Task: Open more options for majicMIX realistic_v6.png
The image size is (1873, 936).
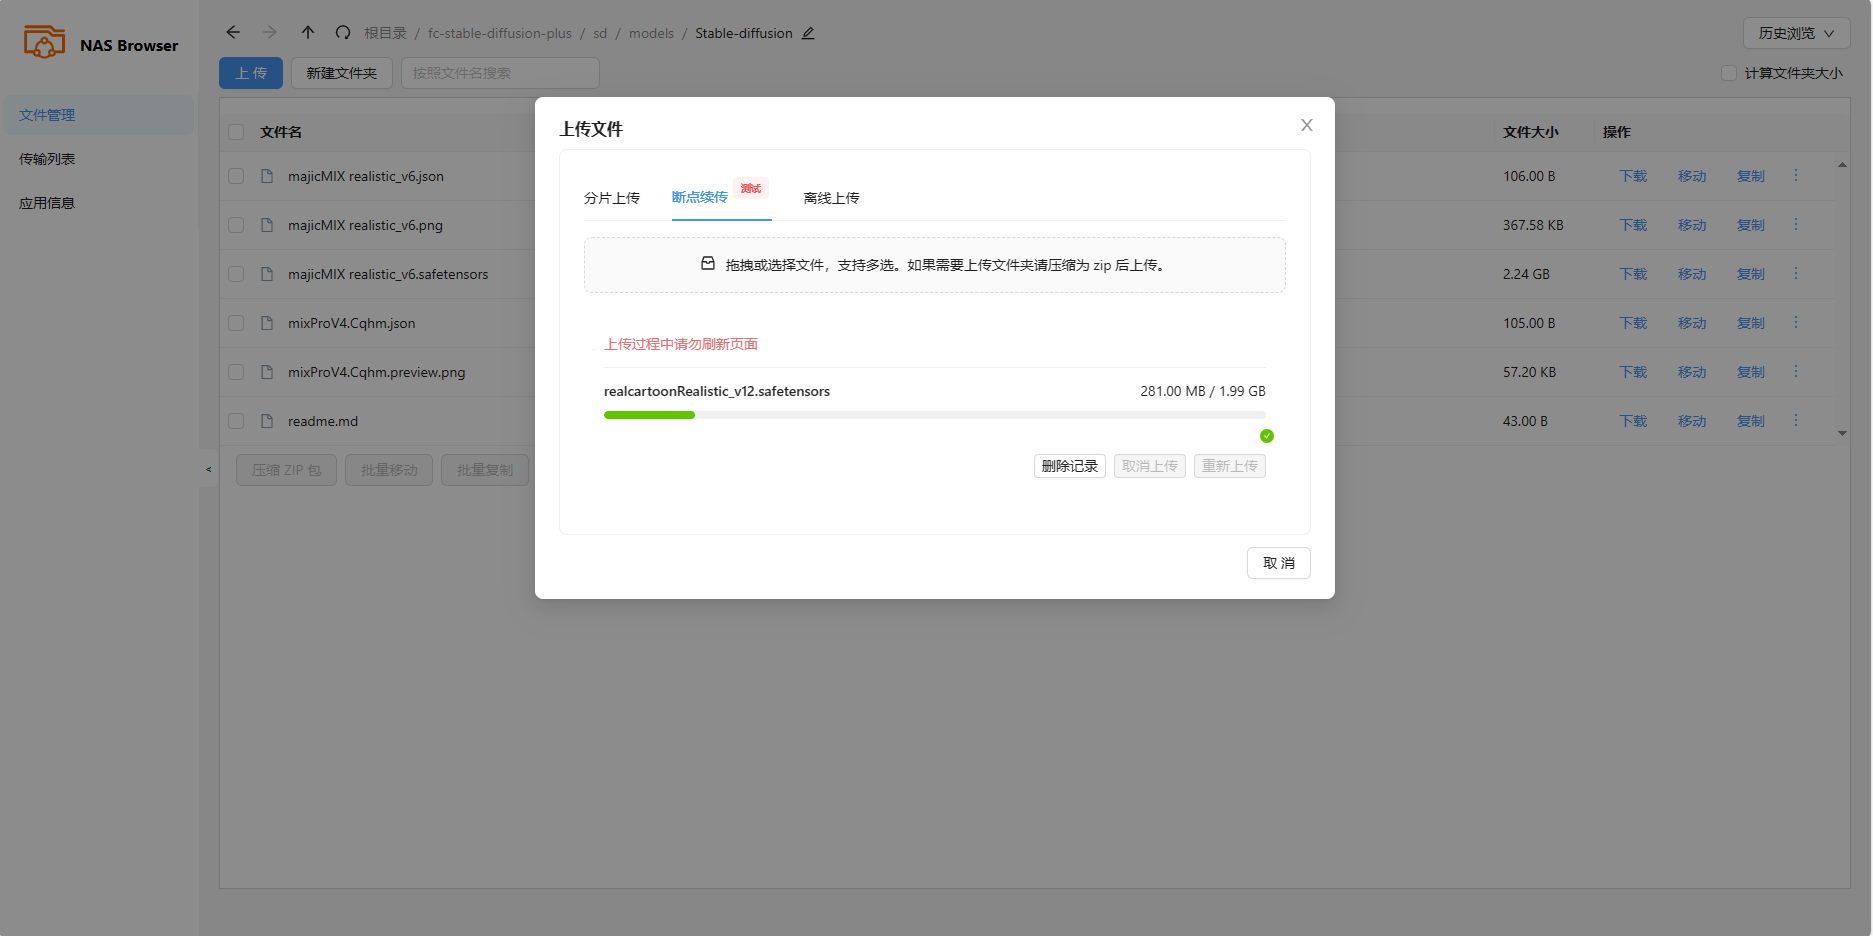Action: (x=1796, y=224)
